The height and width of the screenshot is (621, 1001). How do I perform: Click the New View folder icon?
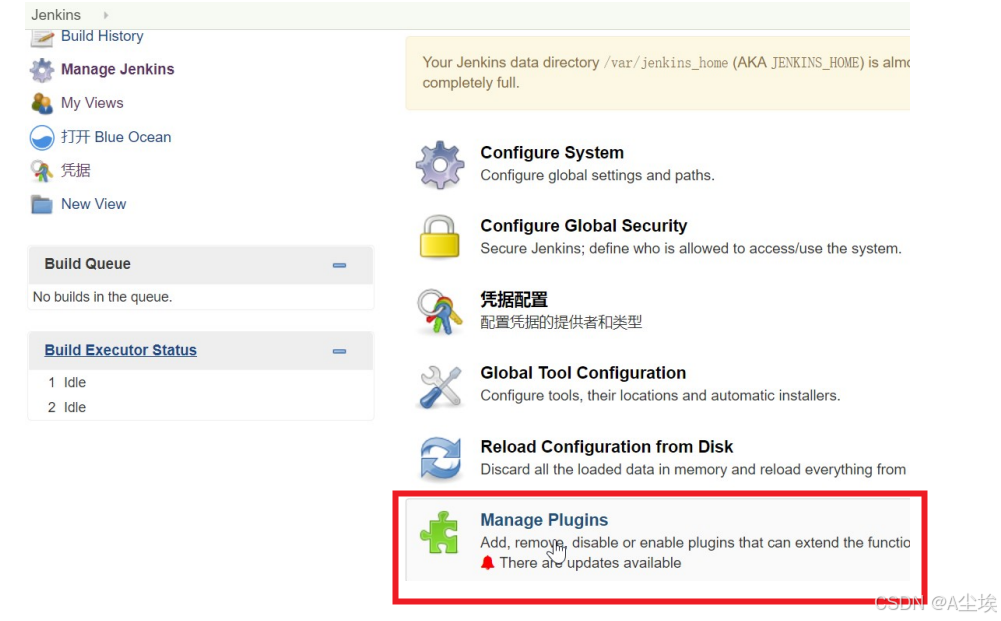coord(42,204)
